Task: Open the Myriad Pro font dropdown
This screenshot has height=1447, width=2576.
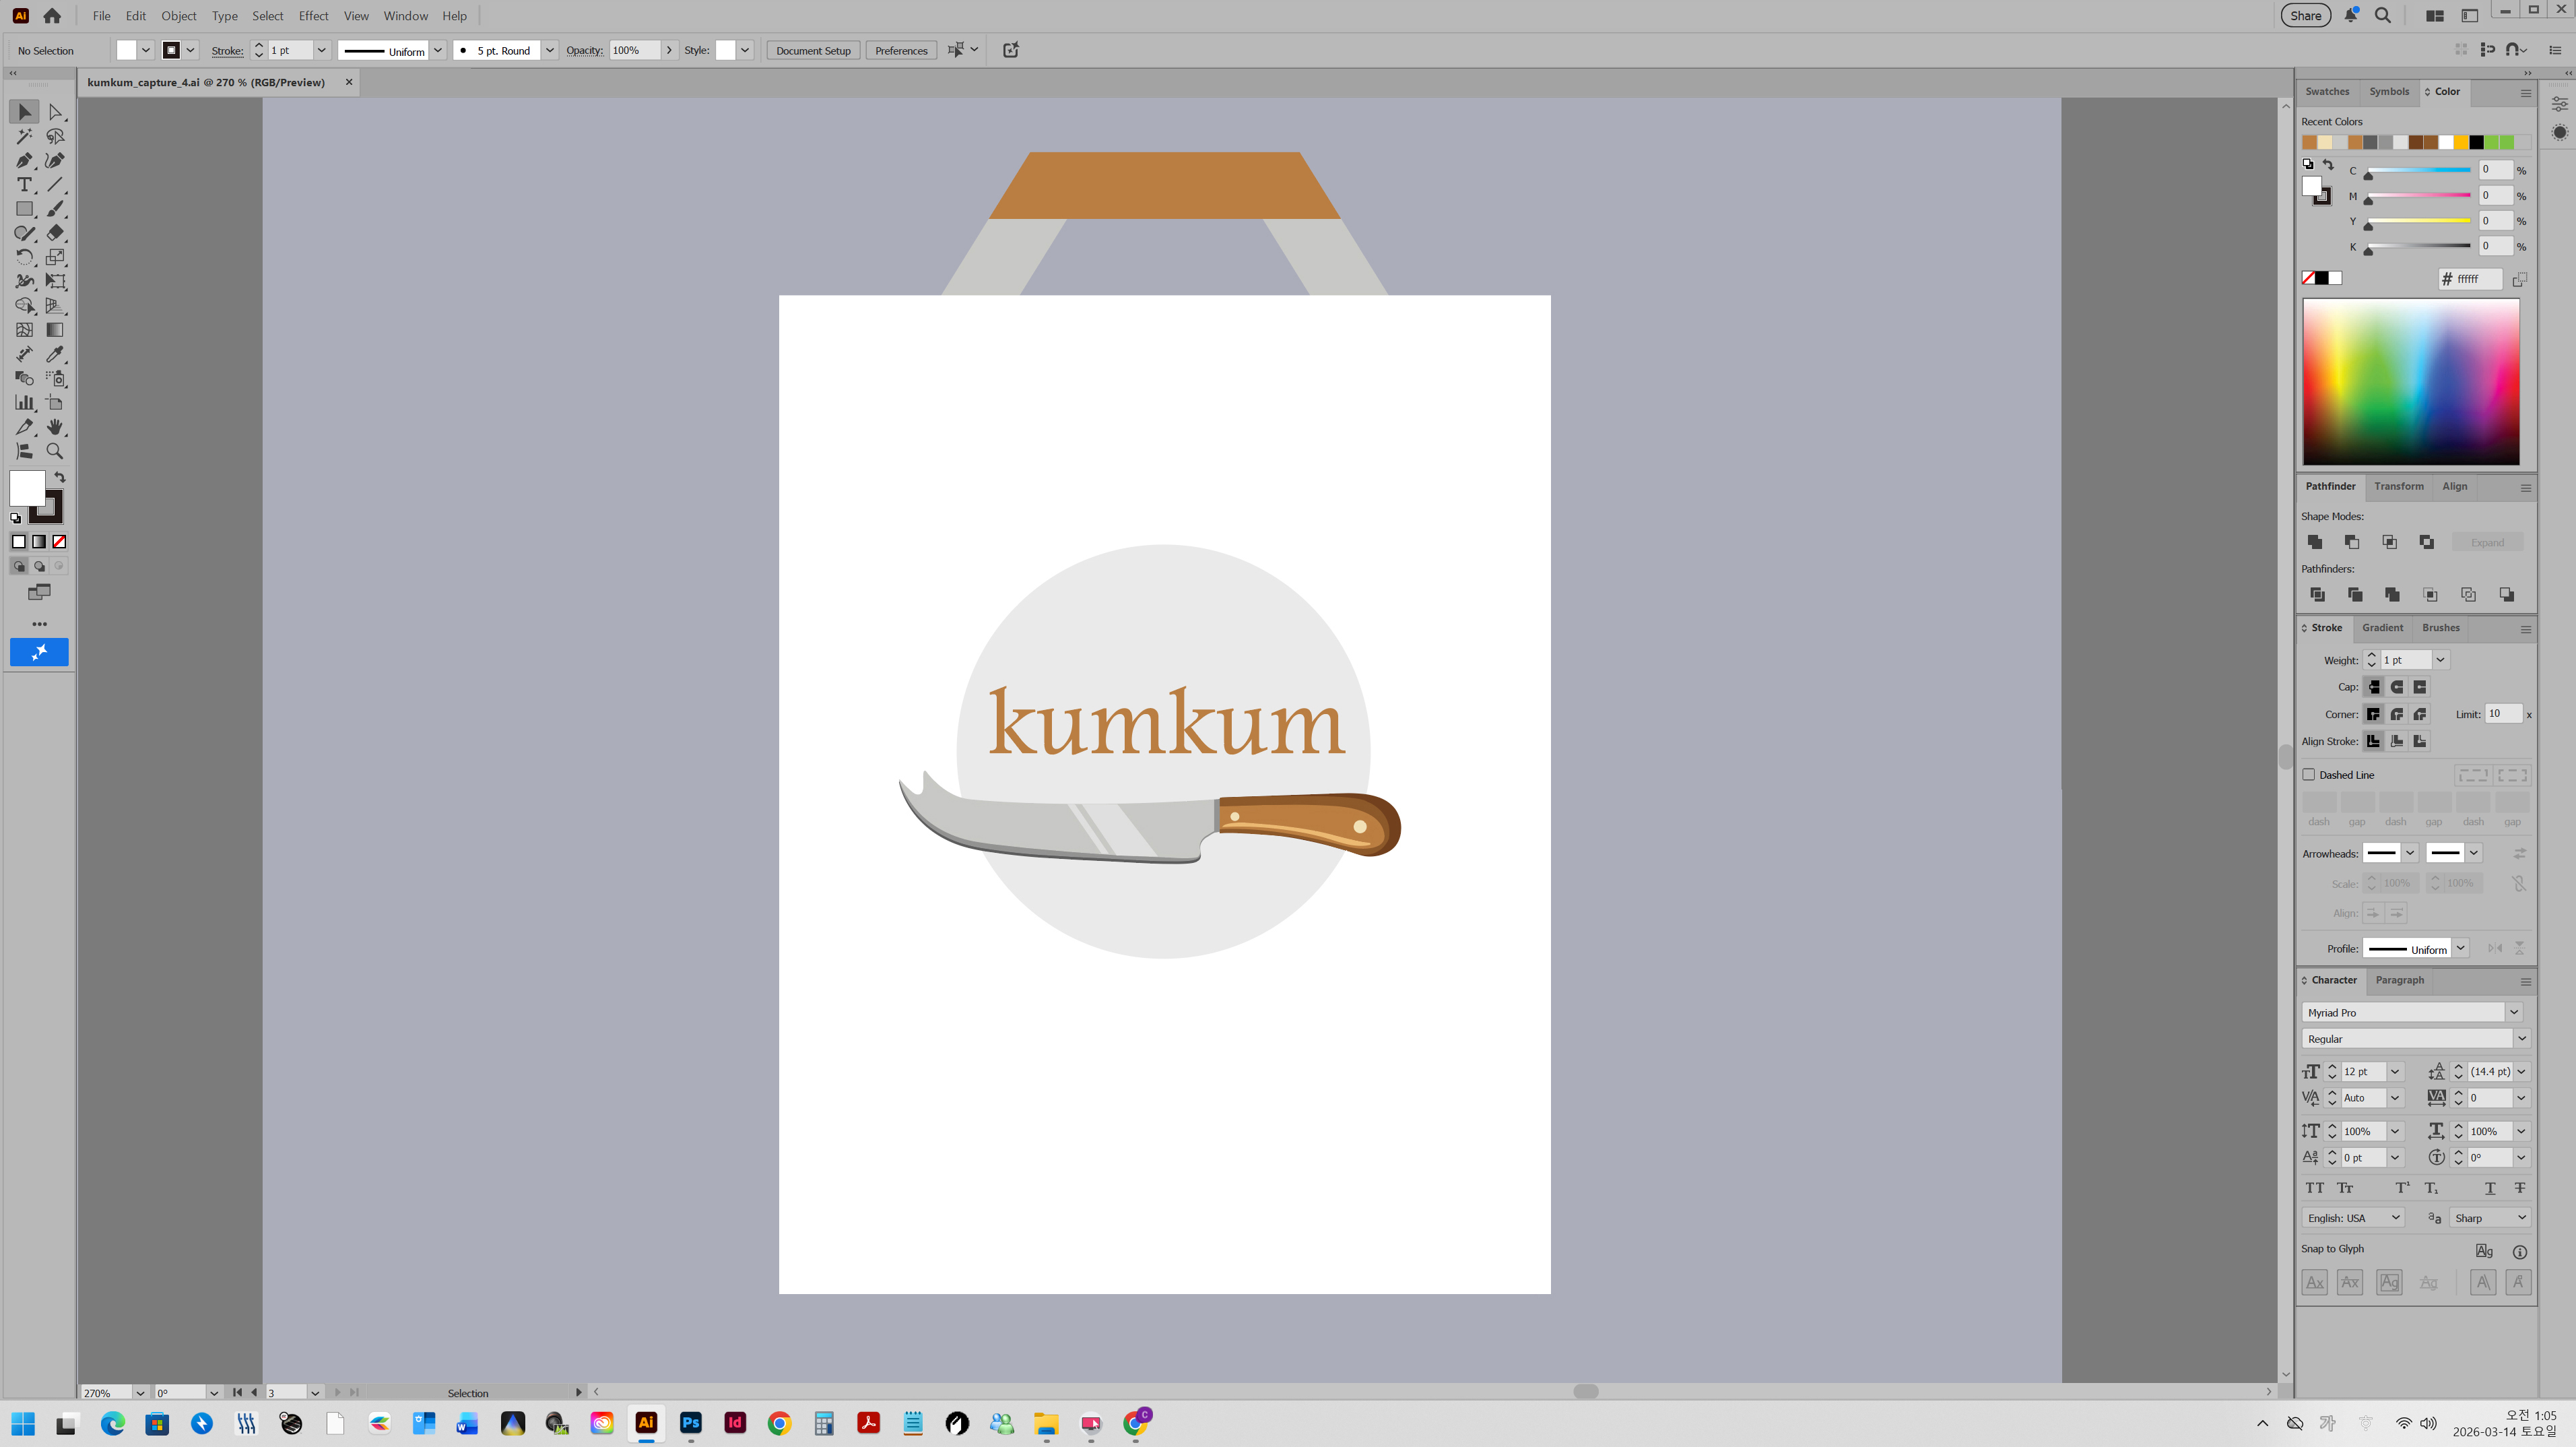Action: point(2514,1012)
